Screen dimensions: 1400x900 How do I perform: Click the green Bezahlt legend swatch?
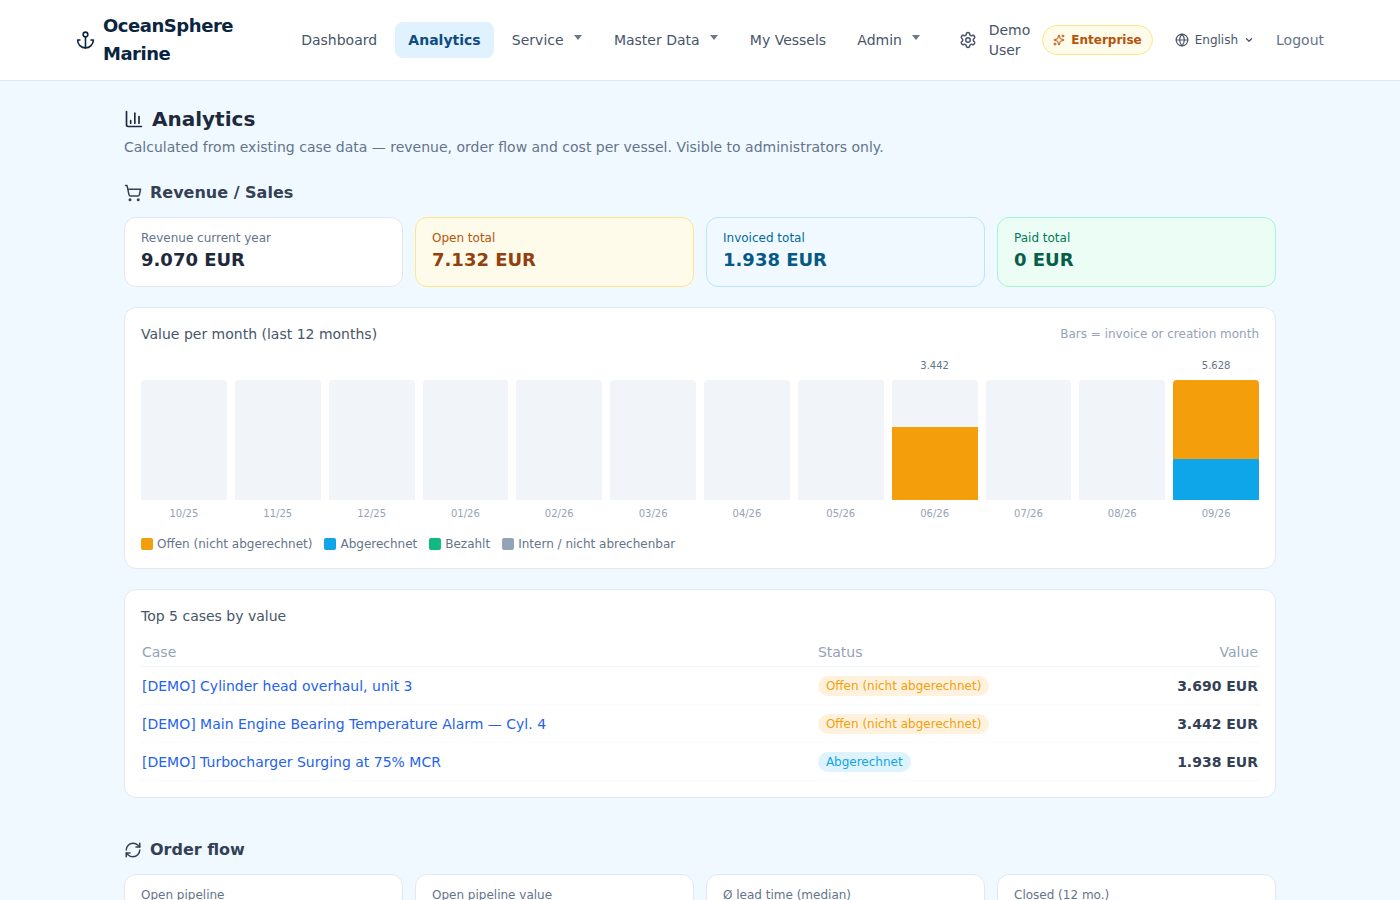click(x=435, y=544)
